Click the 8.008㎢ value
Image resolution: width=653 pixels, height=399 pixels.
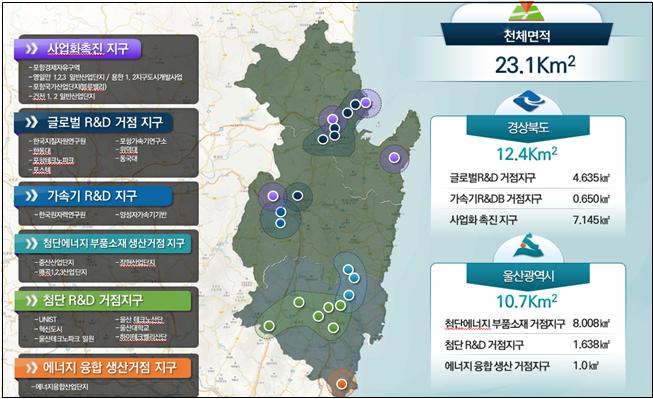[x=591, y=323]
